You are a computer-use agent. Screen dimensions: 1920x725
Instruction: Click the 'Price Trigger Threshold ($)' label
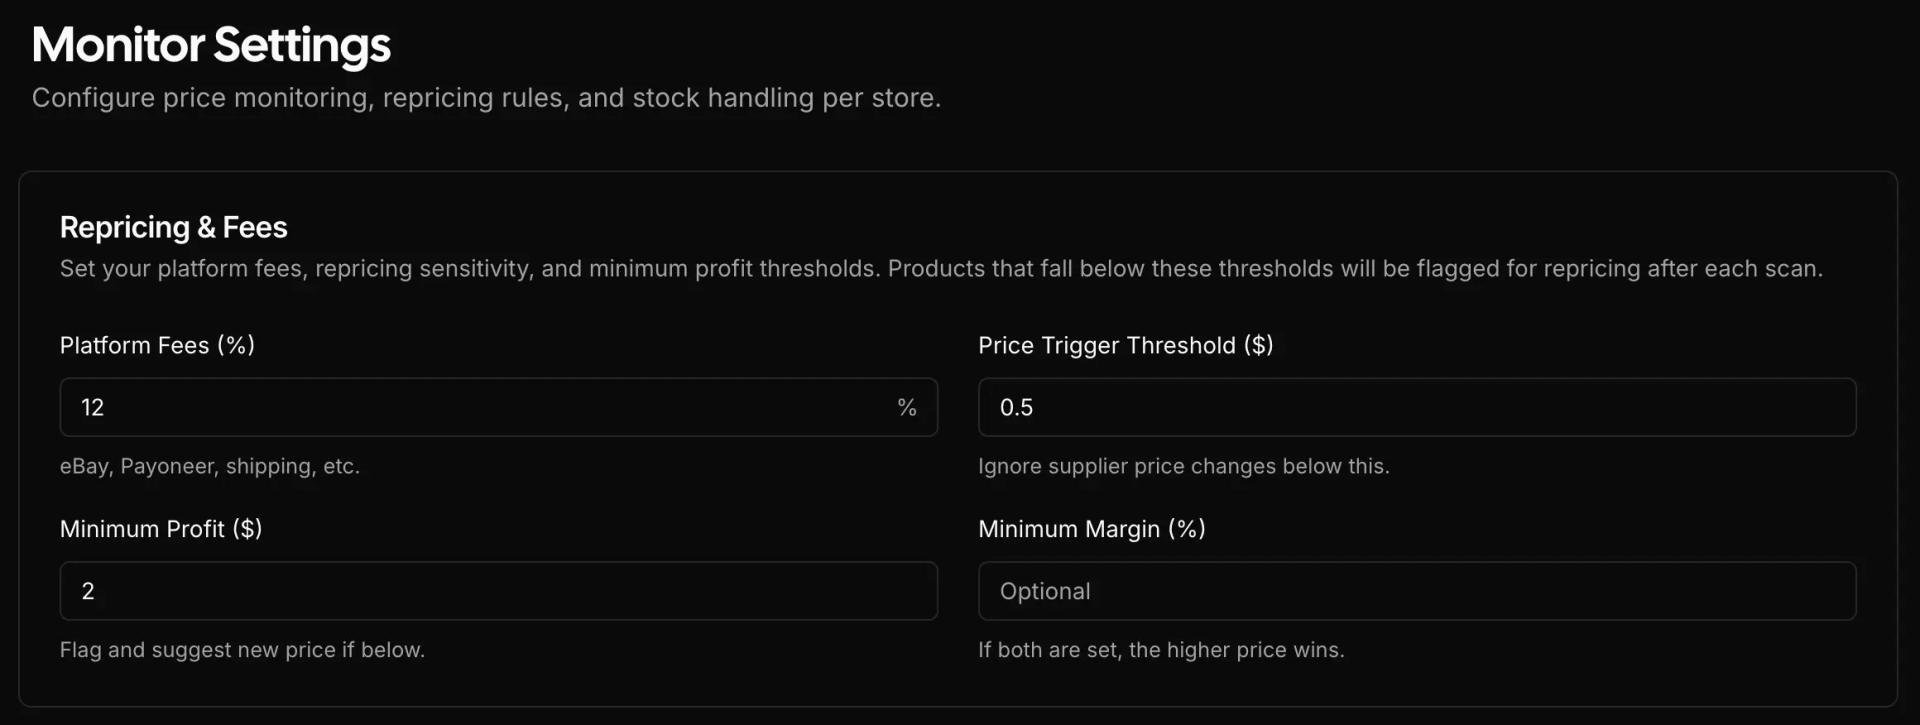click(1125, 345)
